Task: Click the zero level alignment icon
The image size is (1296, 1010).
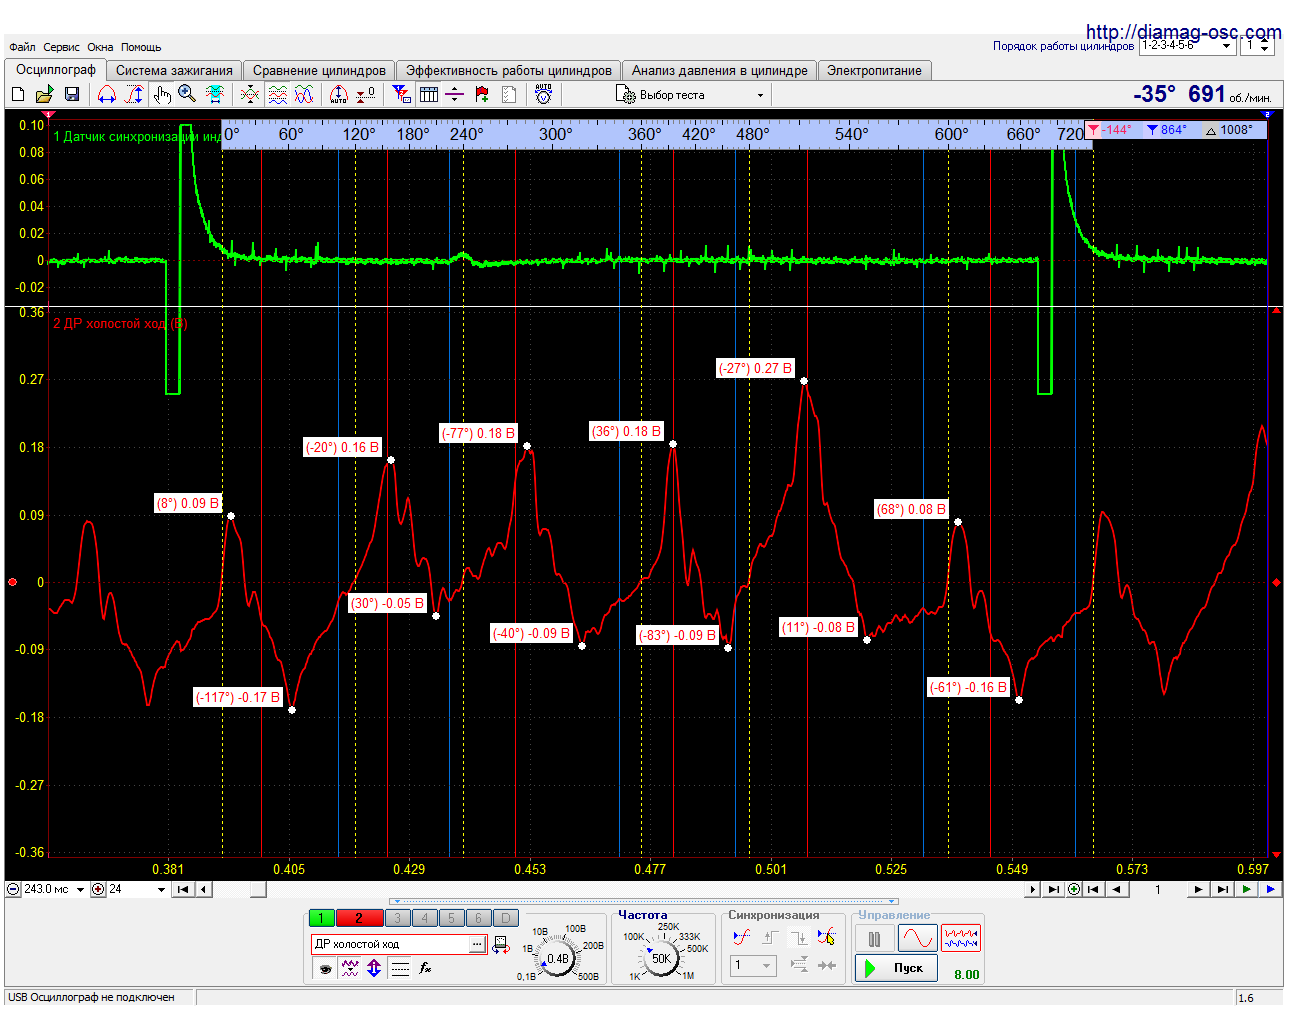Action: 366,94
